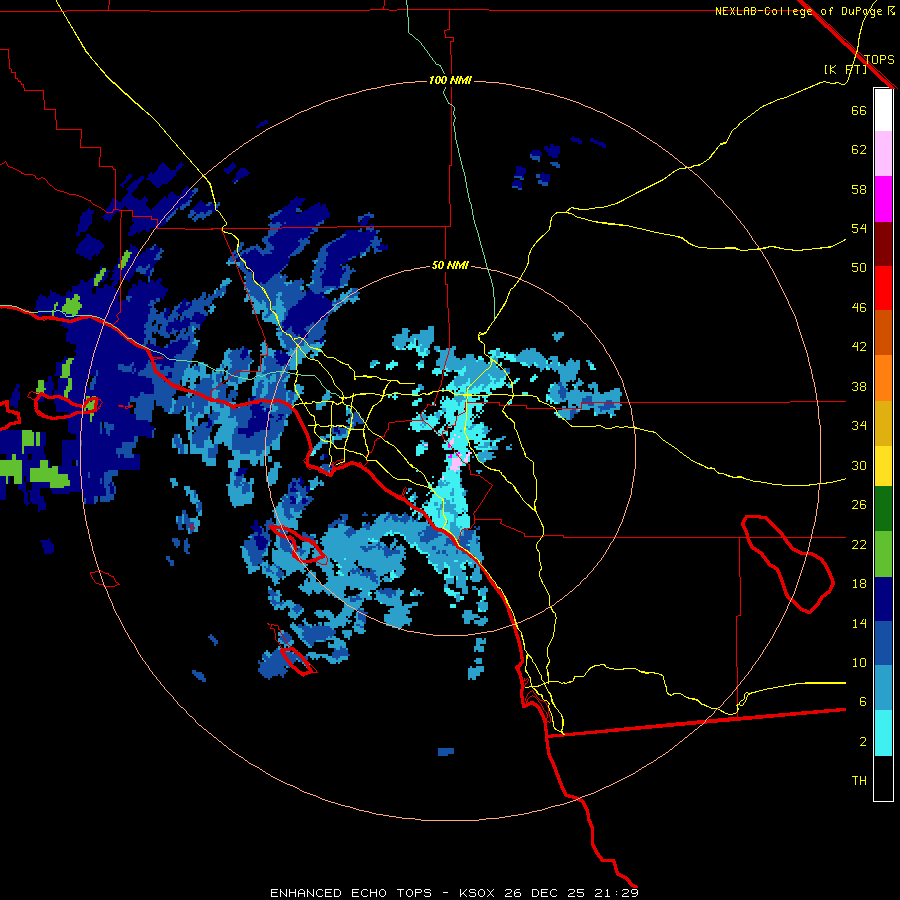Click the black TH swatch at scale bottom
This screenshot has height=900, width=900.
[x=883, y=778]
